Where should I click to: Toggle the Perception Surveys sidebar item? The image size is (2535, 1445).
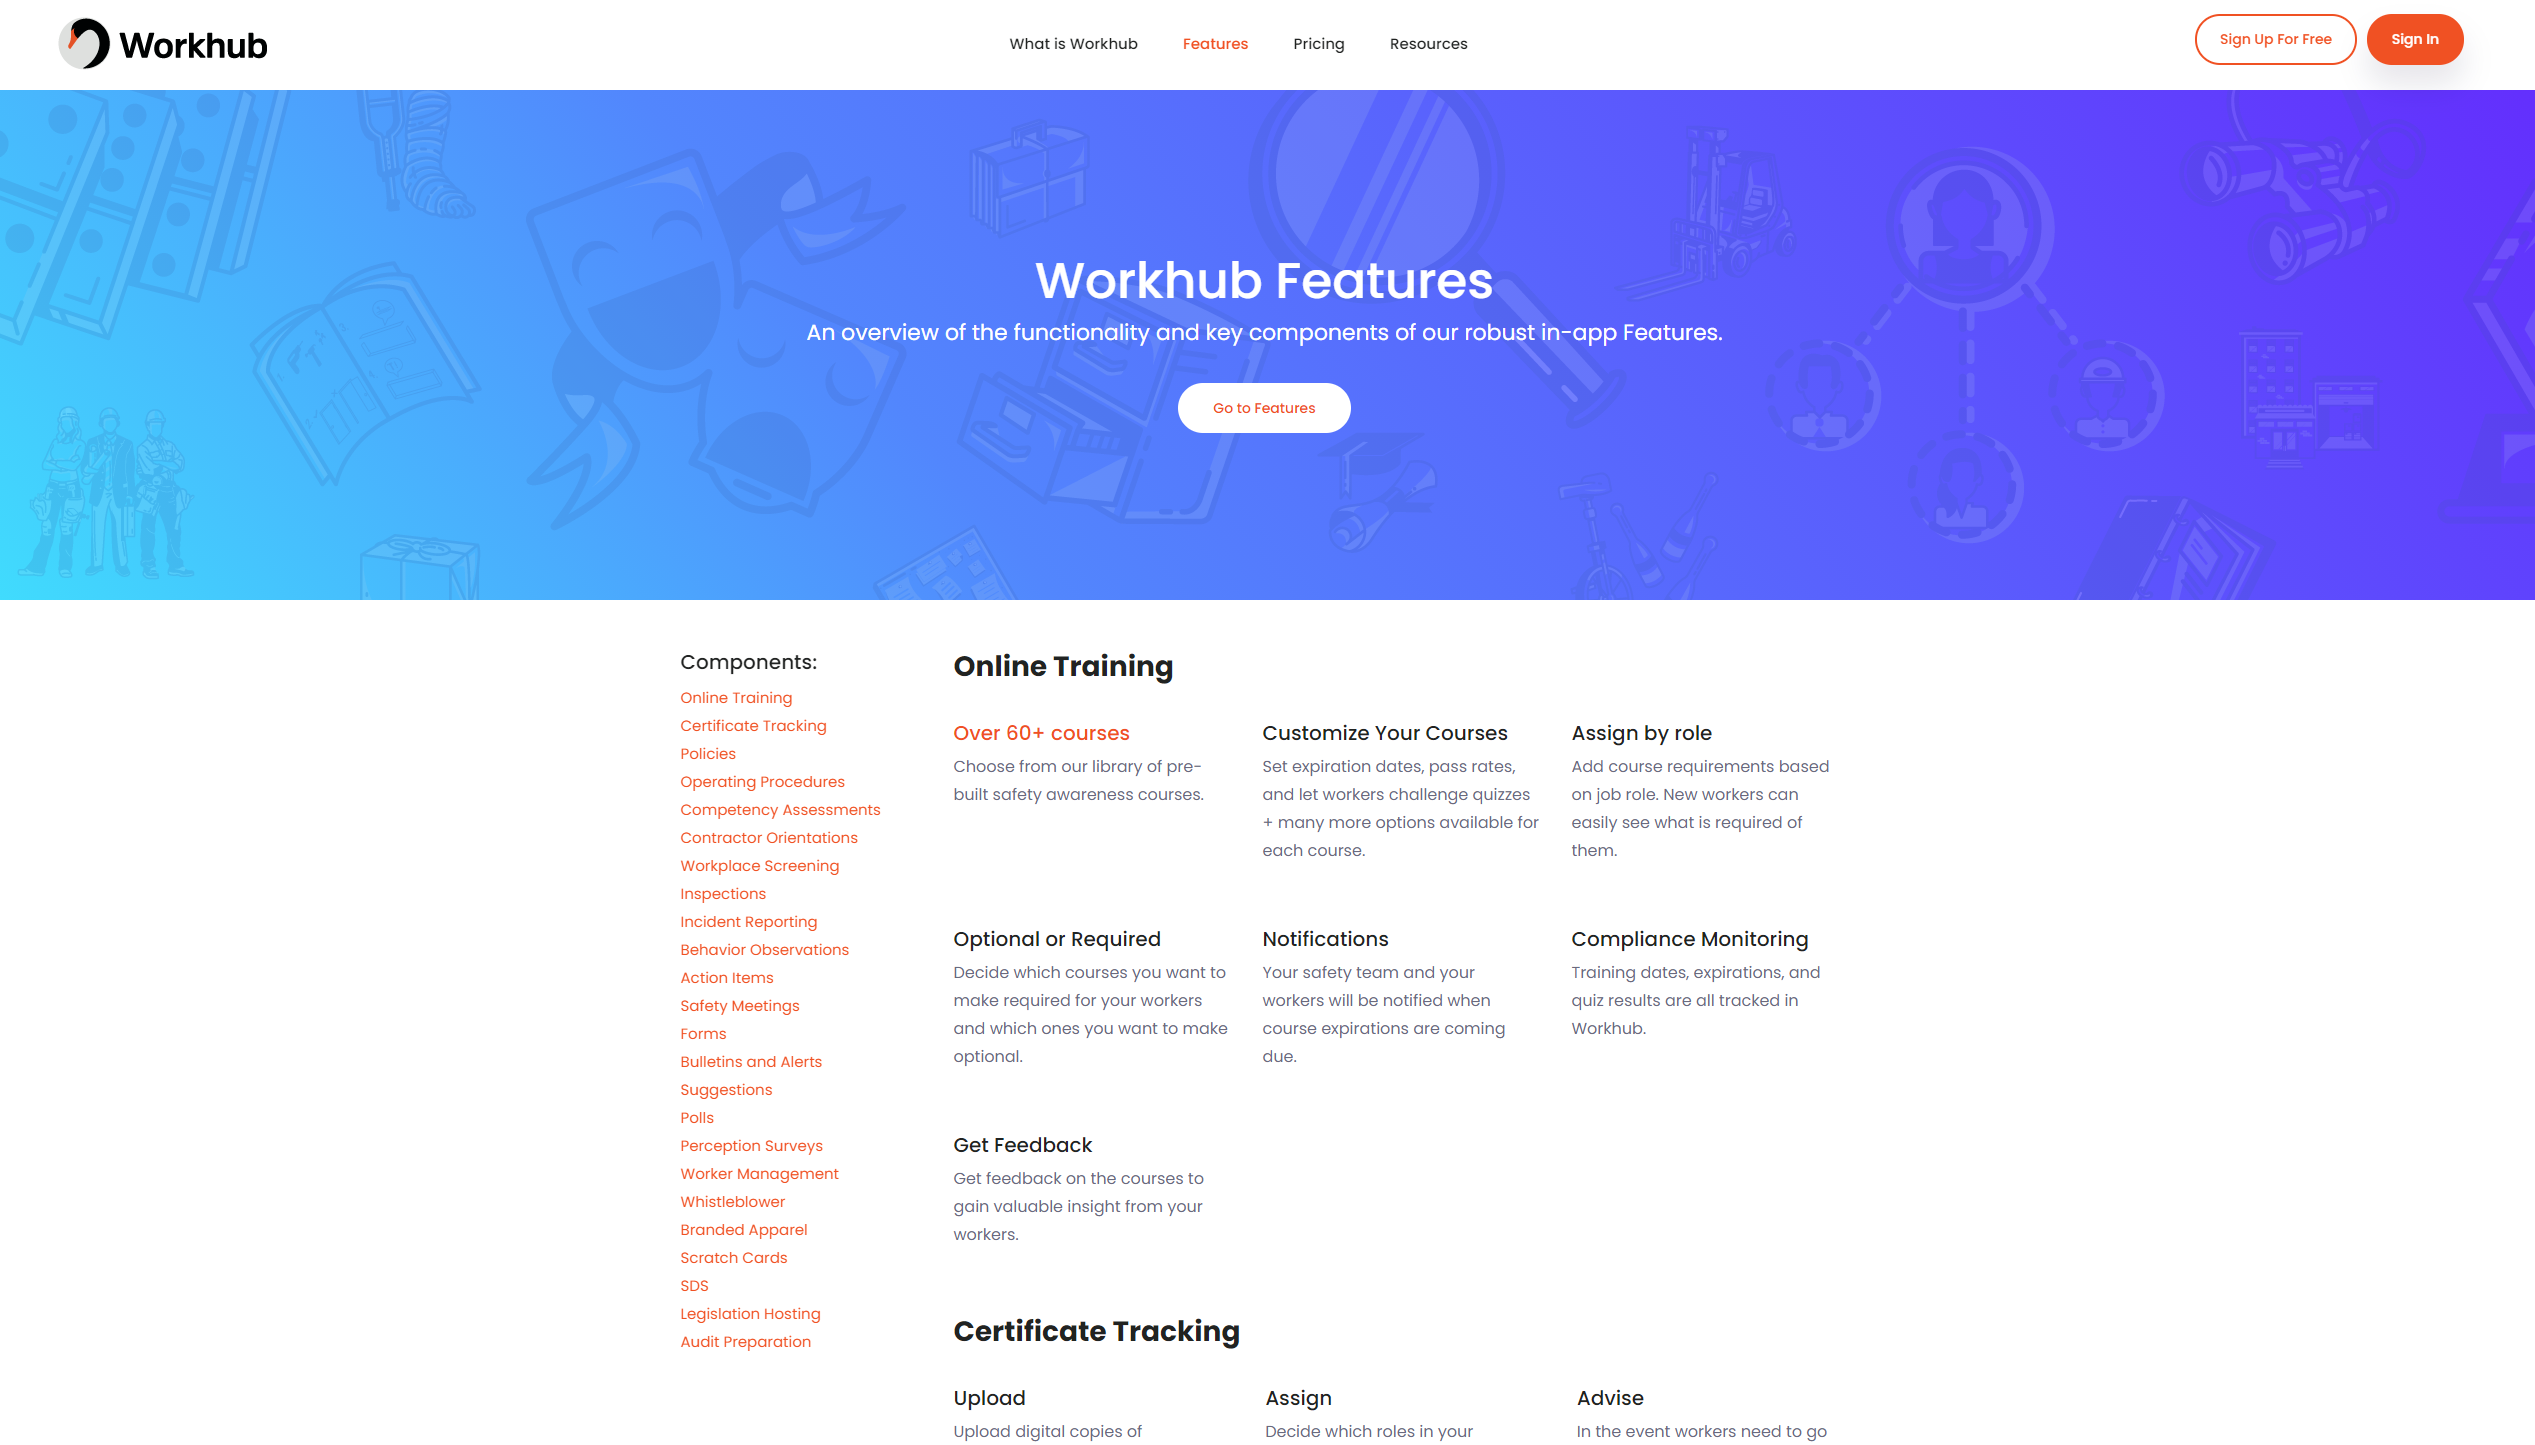tap(752, 1146)
